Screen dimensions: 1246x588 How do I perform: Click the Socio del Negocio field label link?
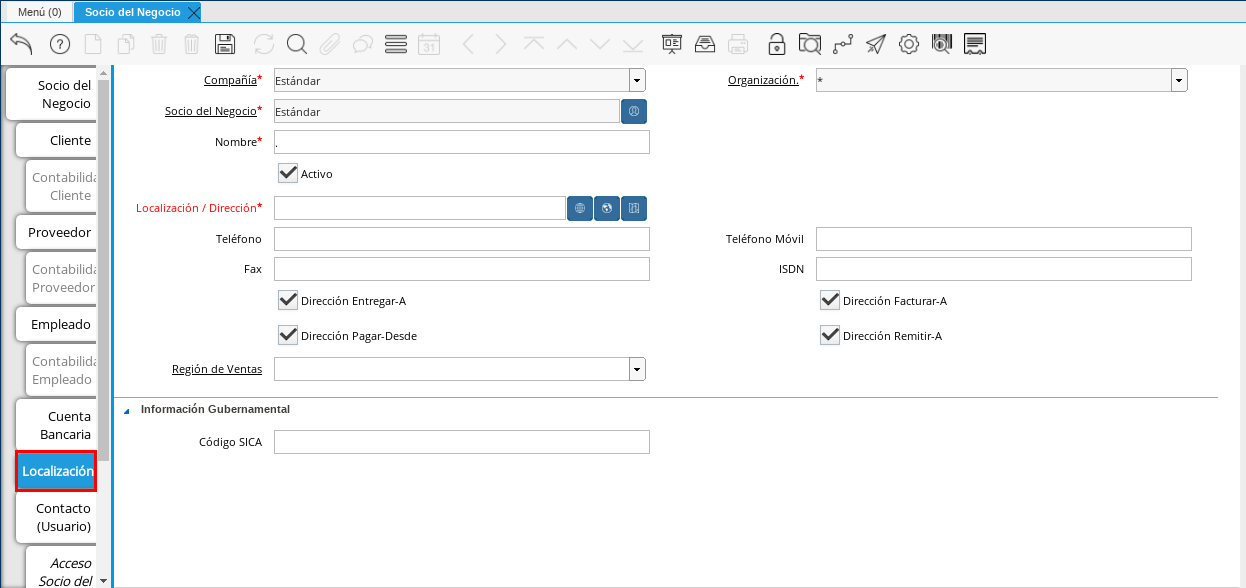(210, 111)
